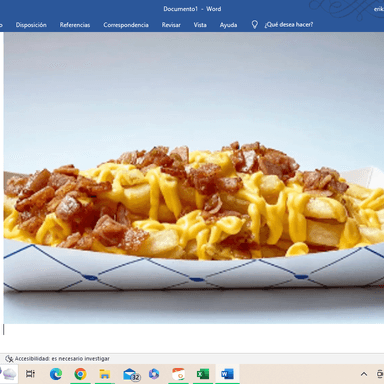Open the Disposición ribbon tab

click(31, 25)
